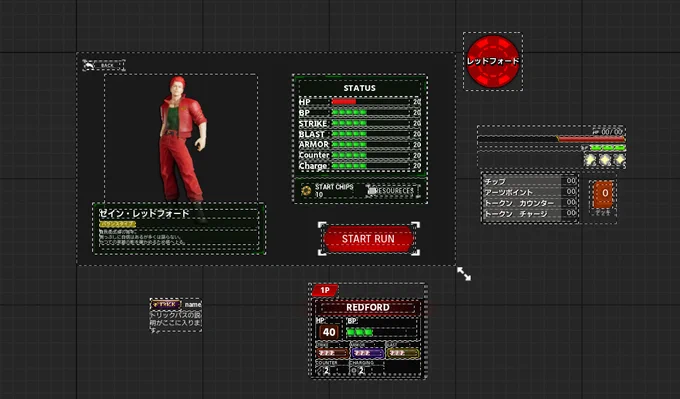Viewport: 680px width, 399px height.
Task: Click the yellow BLAST ??? badge
Action: (x=402, y=353)
